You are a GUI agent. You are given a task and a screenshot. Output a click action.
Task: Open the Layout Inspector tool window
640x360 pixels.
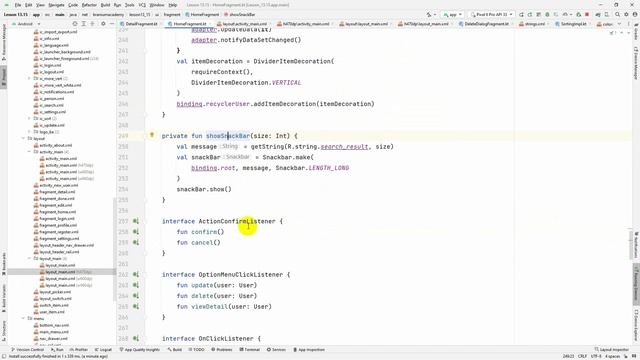coord(611,350)
